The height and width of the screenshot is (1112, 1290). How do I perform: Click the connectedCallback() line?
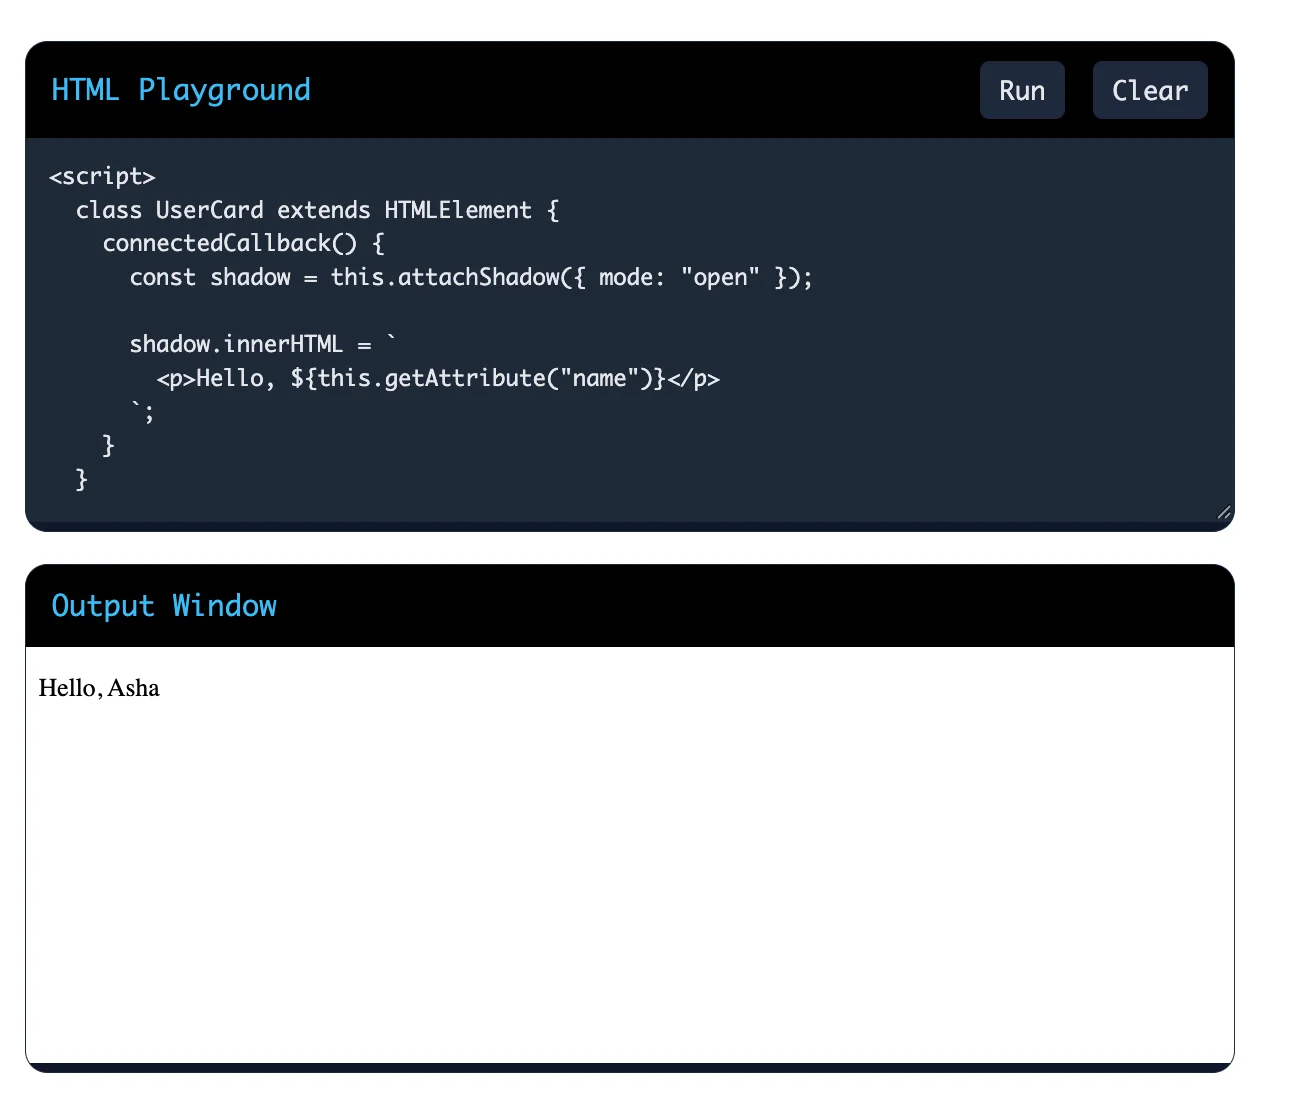click(x=243, y=243)
